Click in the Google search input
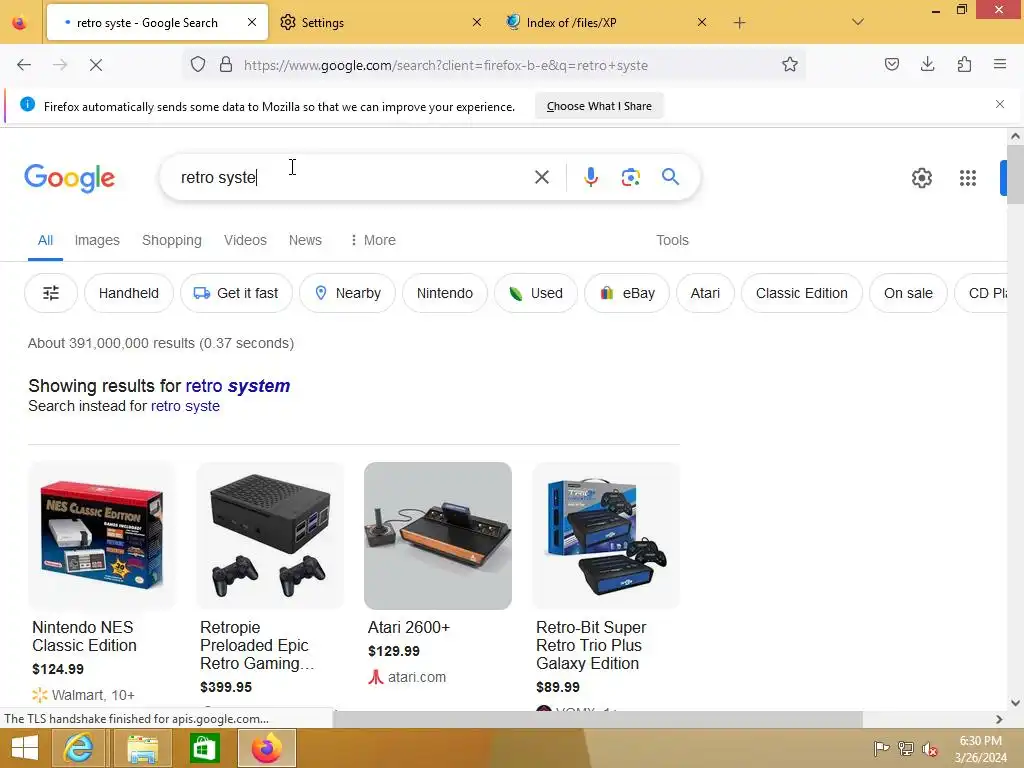This screenshot has height=768, width=1024. point(349,177)
